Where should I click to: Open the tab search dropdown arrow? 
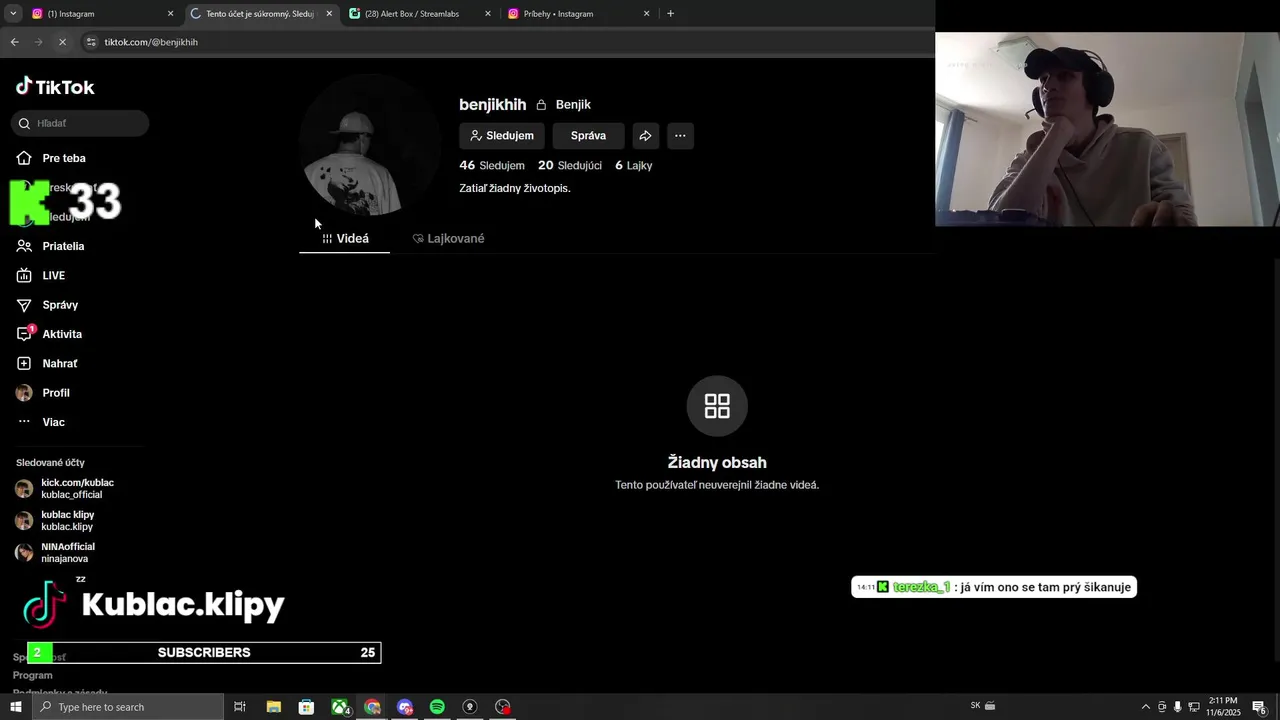(x=13, y=14)
